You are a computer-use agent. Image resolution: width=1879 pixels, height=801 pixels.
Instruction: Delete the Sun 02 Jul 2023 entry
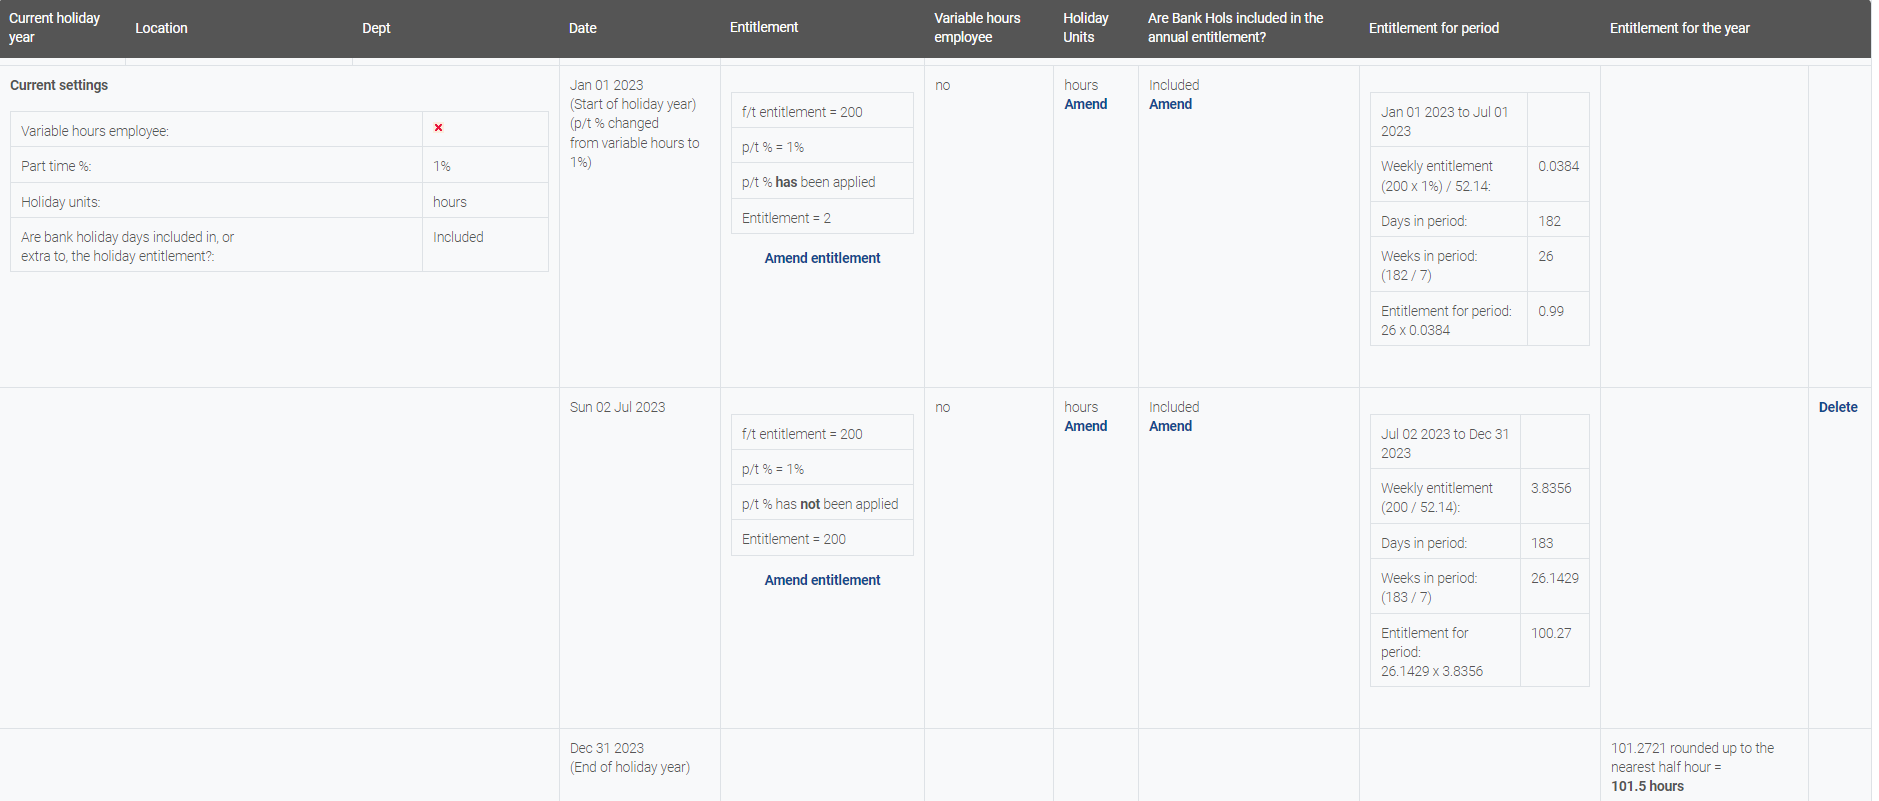(1837, 407)
